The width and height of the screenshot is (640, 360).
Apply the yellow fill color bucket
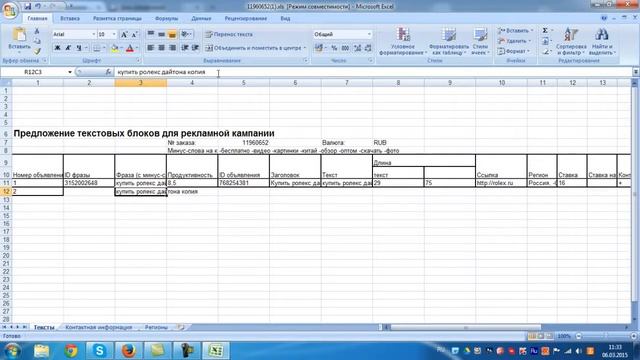(115, 48)
